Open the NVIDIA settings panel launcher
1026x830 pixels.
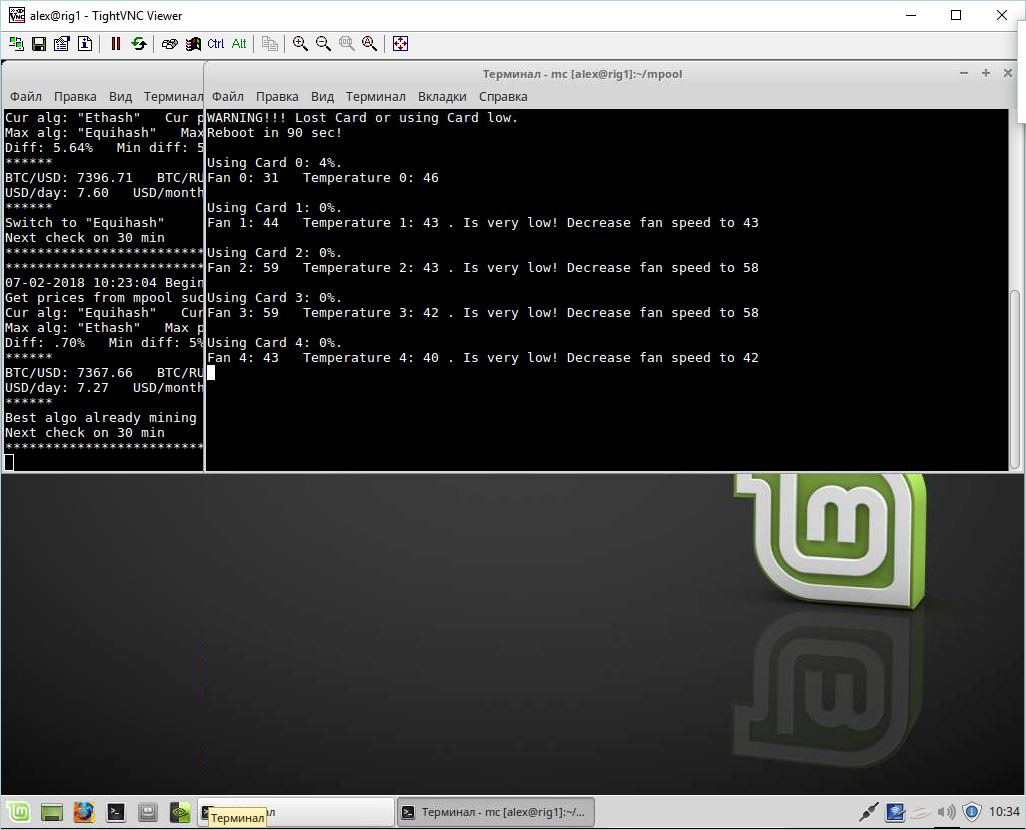(x=179, y=812)
